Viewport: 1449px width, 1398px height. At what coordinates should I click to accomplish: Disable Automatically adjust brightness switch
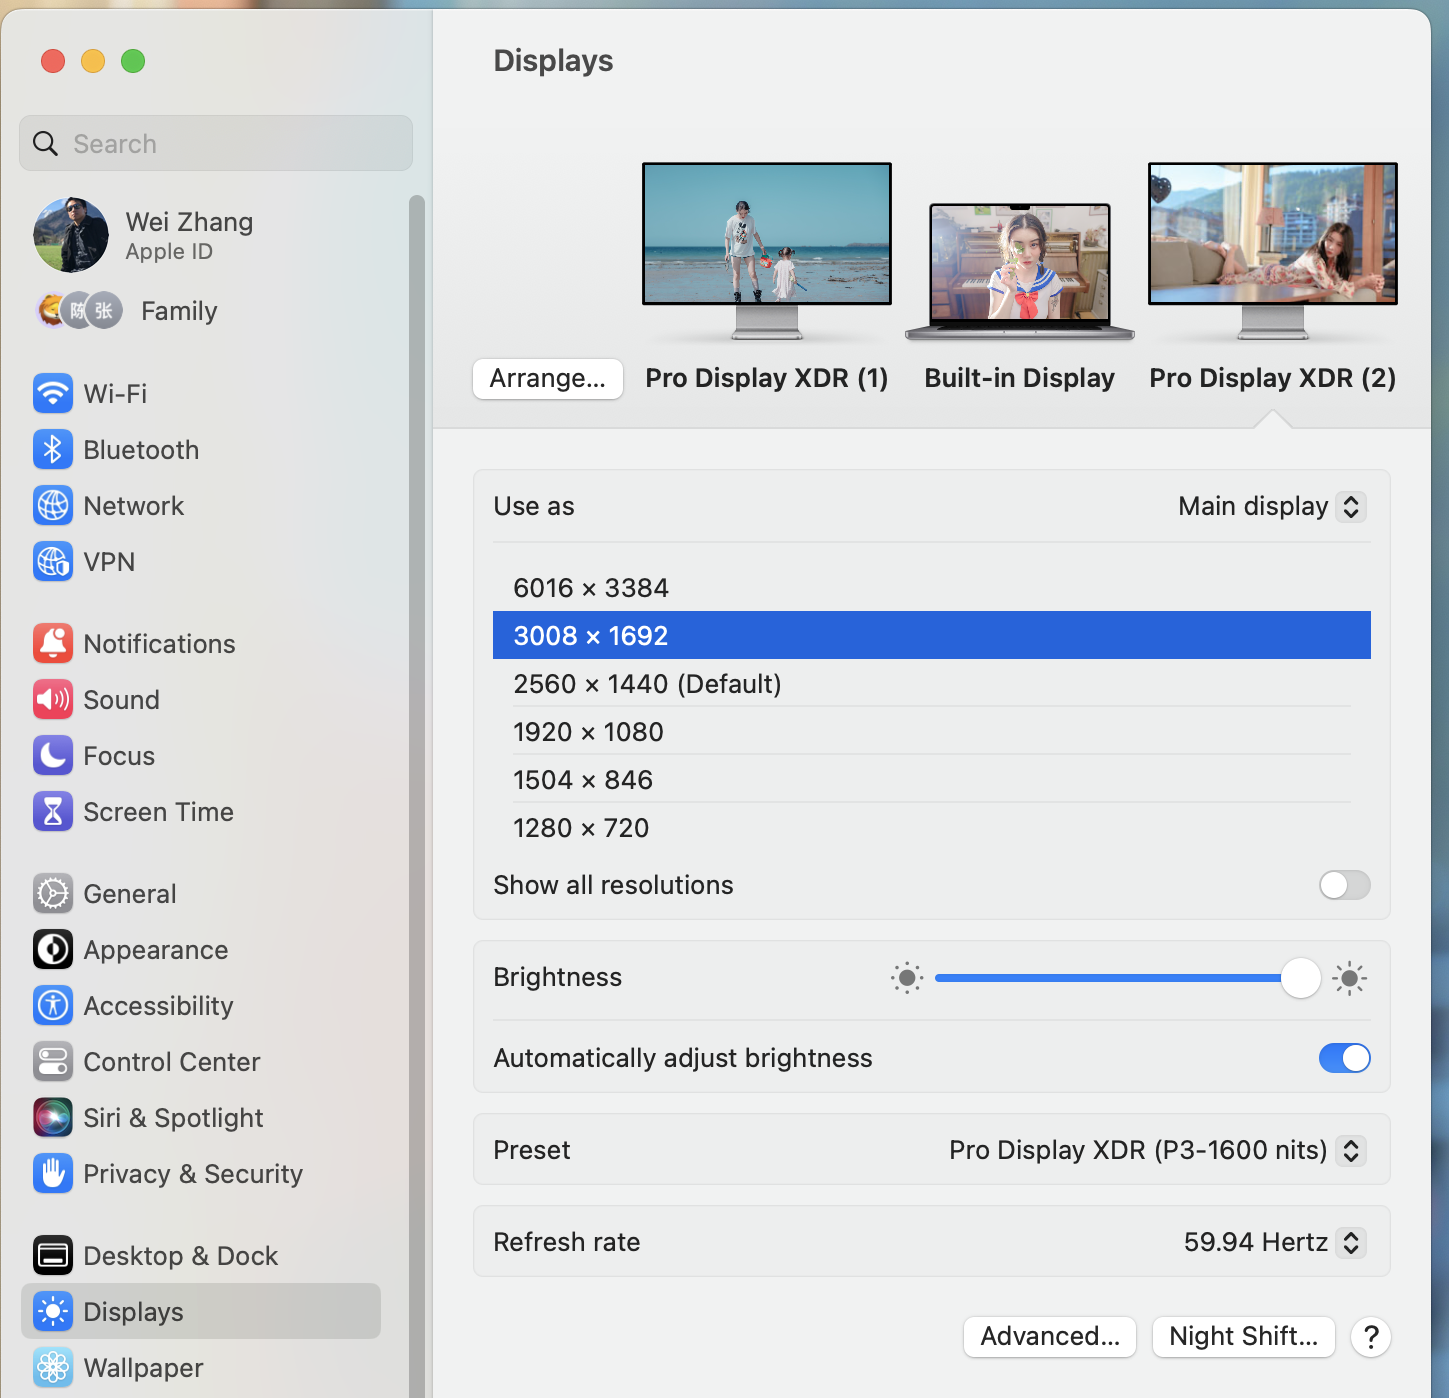pos(1344,1058)
